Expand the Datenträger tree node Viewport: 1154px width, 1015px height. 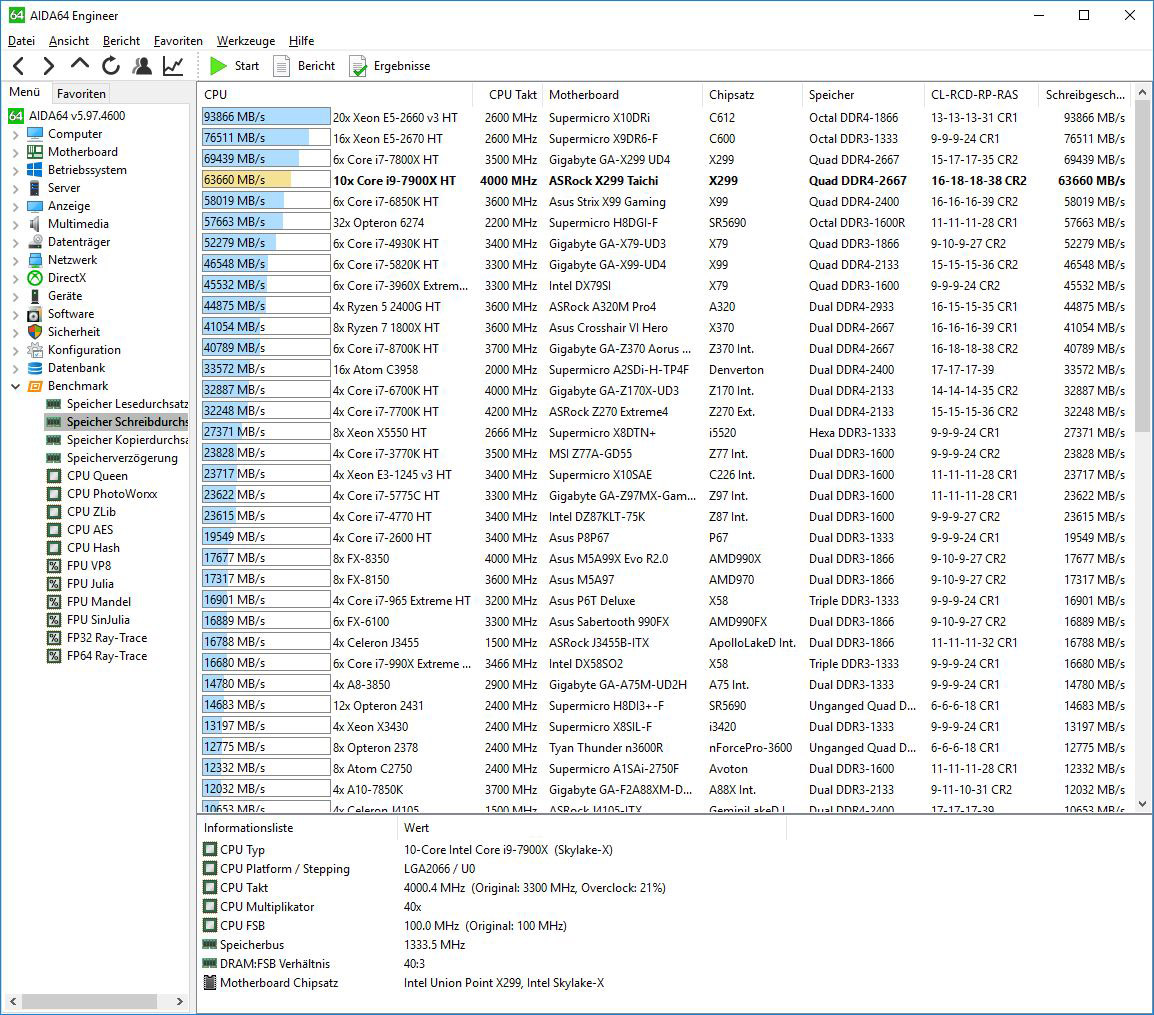(15, 243)
